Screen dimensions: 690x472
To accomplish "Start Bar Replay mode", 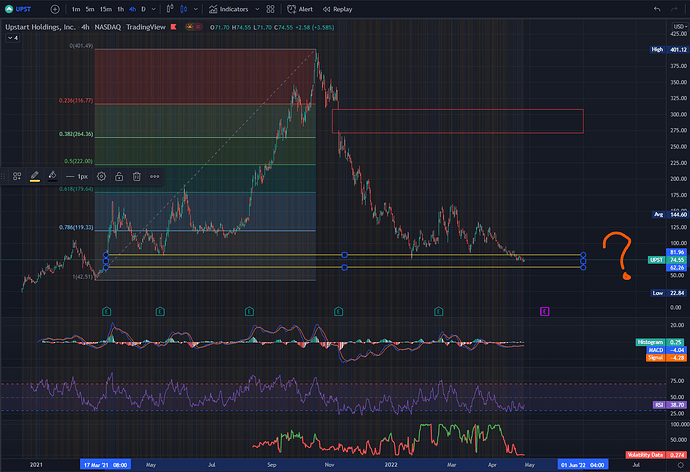I will (x=338, y=9).
